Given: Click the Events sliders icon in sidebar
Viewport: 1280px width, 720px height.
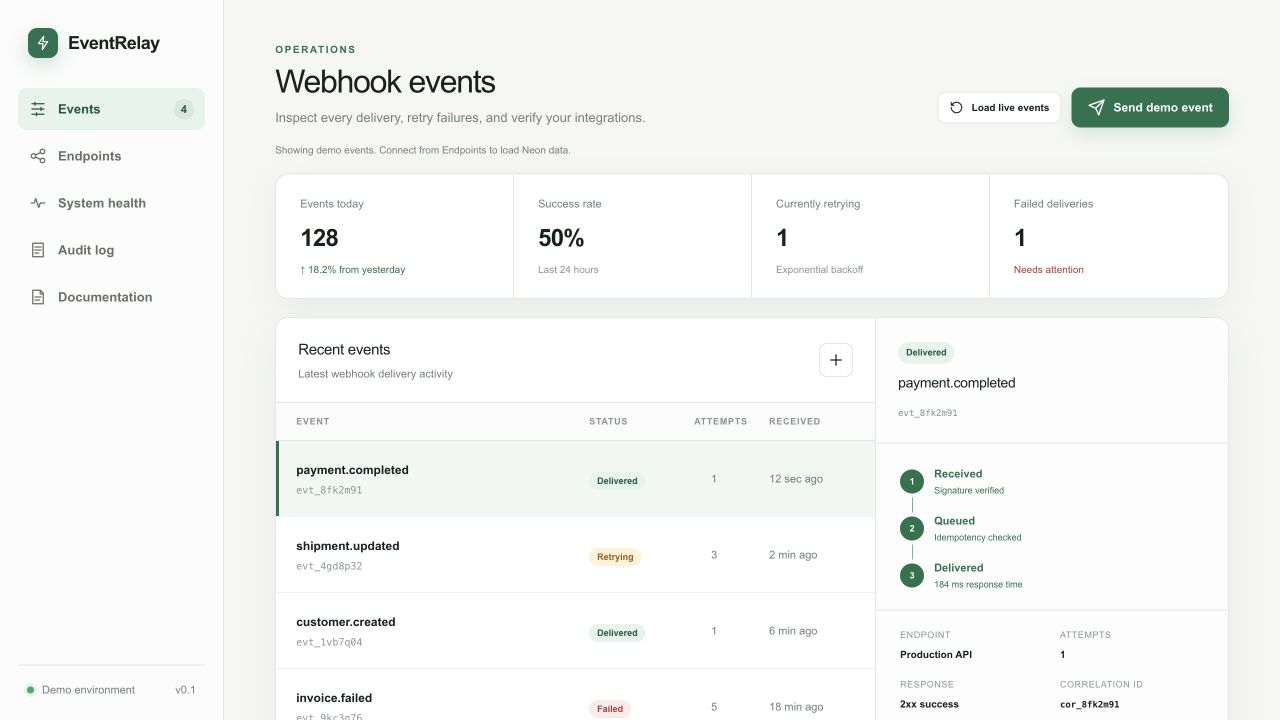Looking at the screenshot, I should point(38,109).
